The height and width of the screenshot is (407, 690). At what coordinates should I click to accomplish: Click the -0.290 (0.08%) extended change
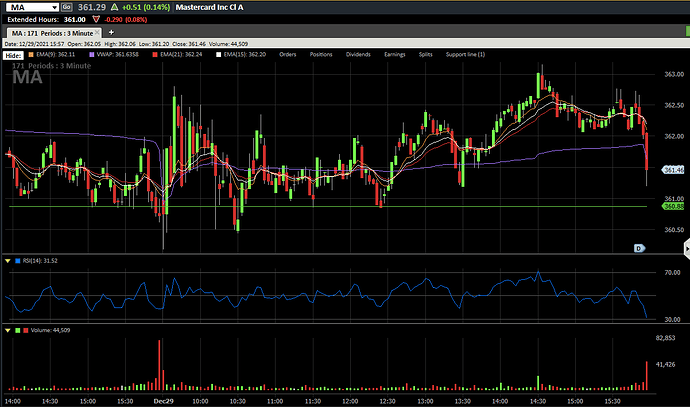pos(126,20)
